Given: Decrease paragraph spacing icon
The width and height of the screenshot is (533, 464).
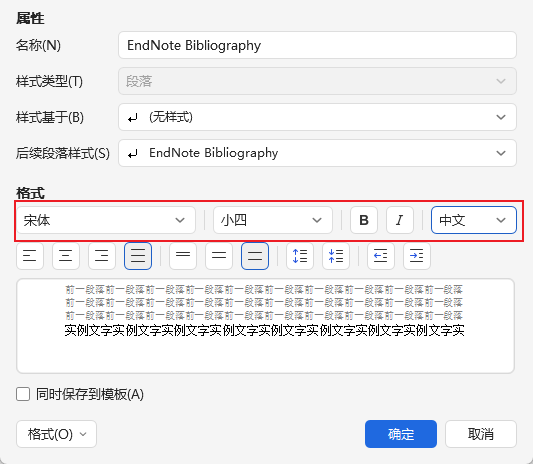Looking at the screenshot, I should (336, 256).
